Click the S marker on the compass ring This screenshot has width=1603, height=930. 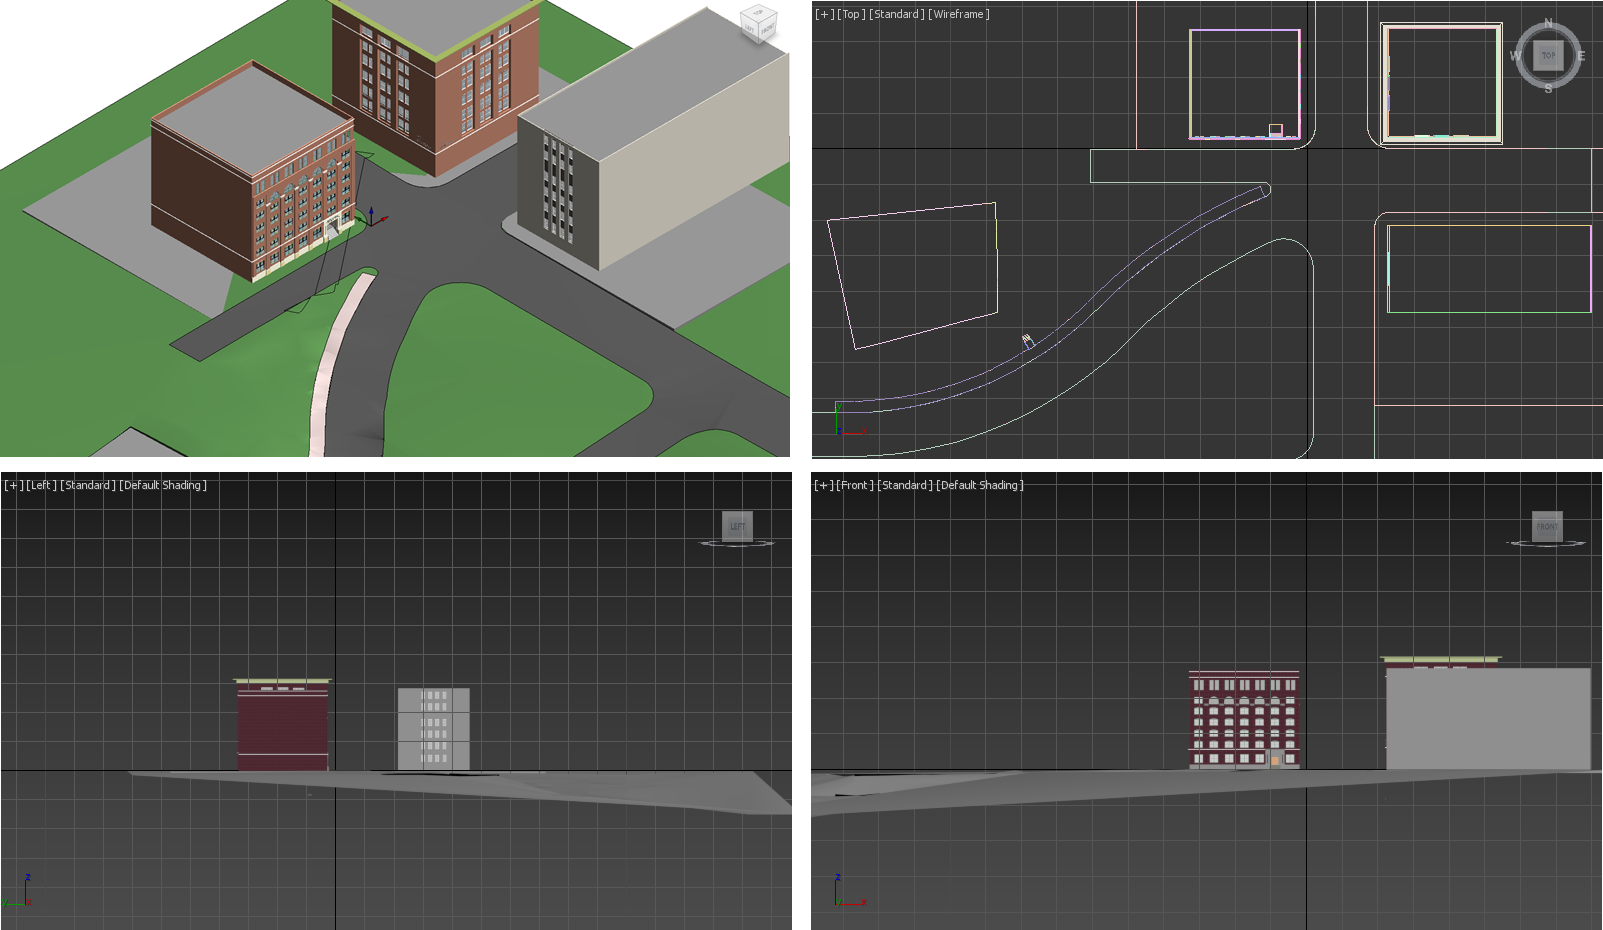point(1549,88)
